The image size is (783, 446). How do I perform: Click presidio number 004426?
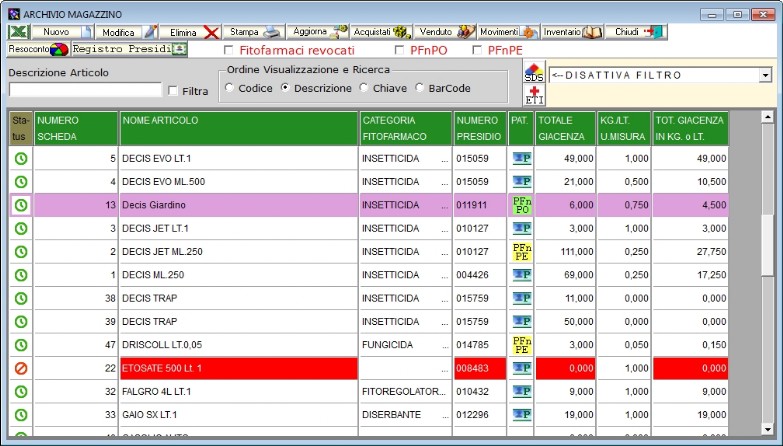click(x=472, y=275)
